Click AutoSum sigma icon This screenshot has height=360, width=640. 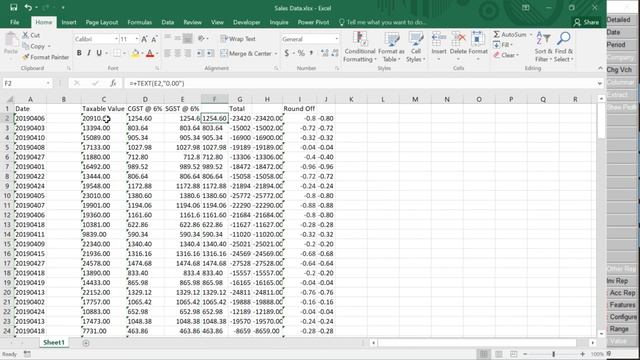pos(497,35)
